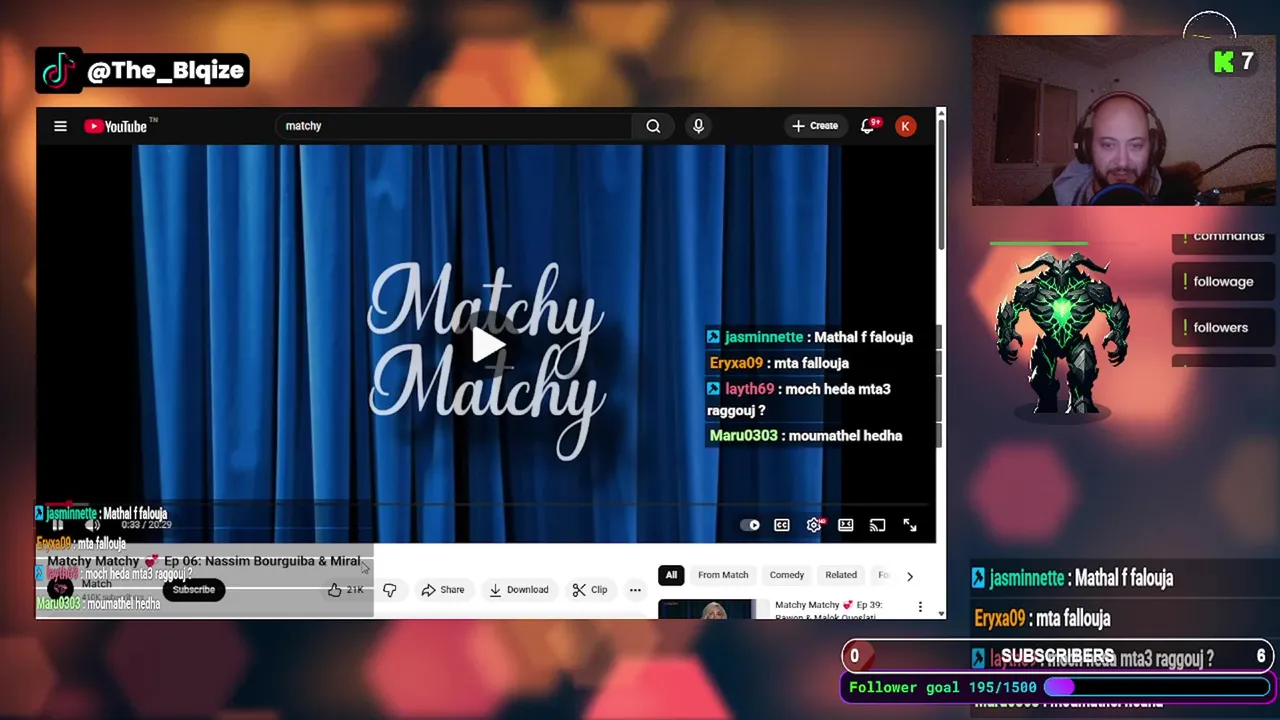
Task: Click the green armored avatar character
Action: [1063, 333]
